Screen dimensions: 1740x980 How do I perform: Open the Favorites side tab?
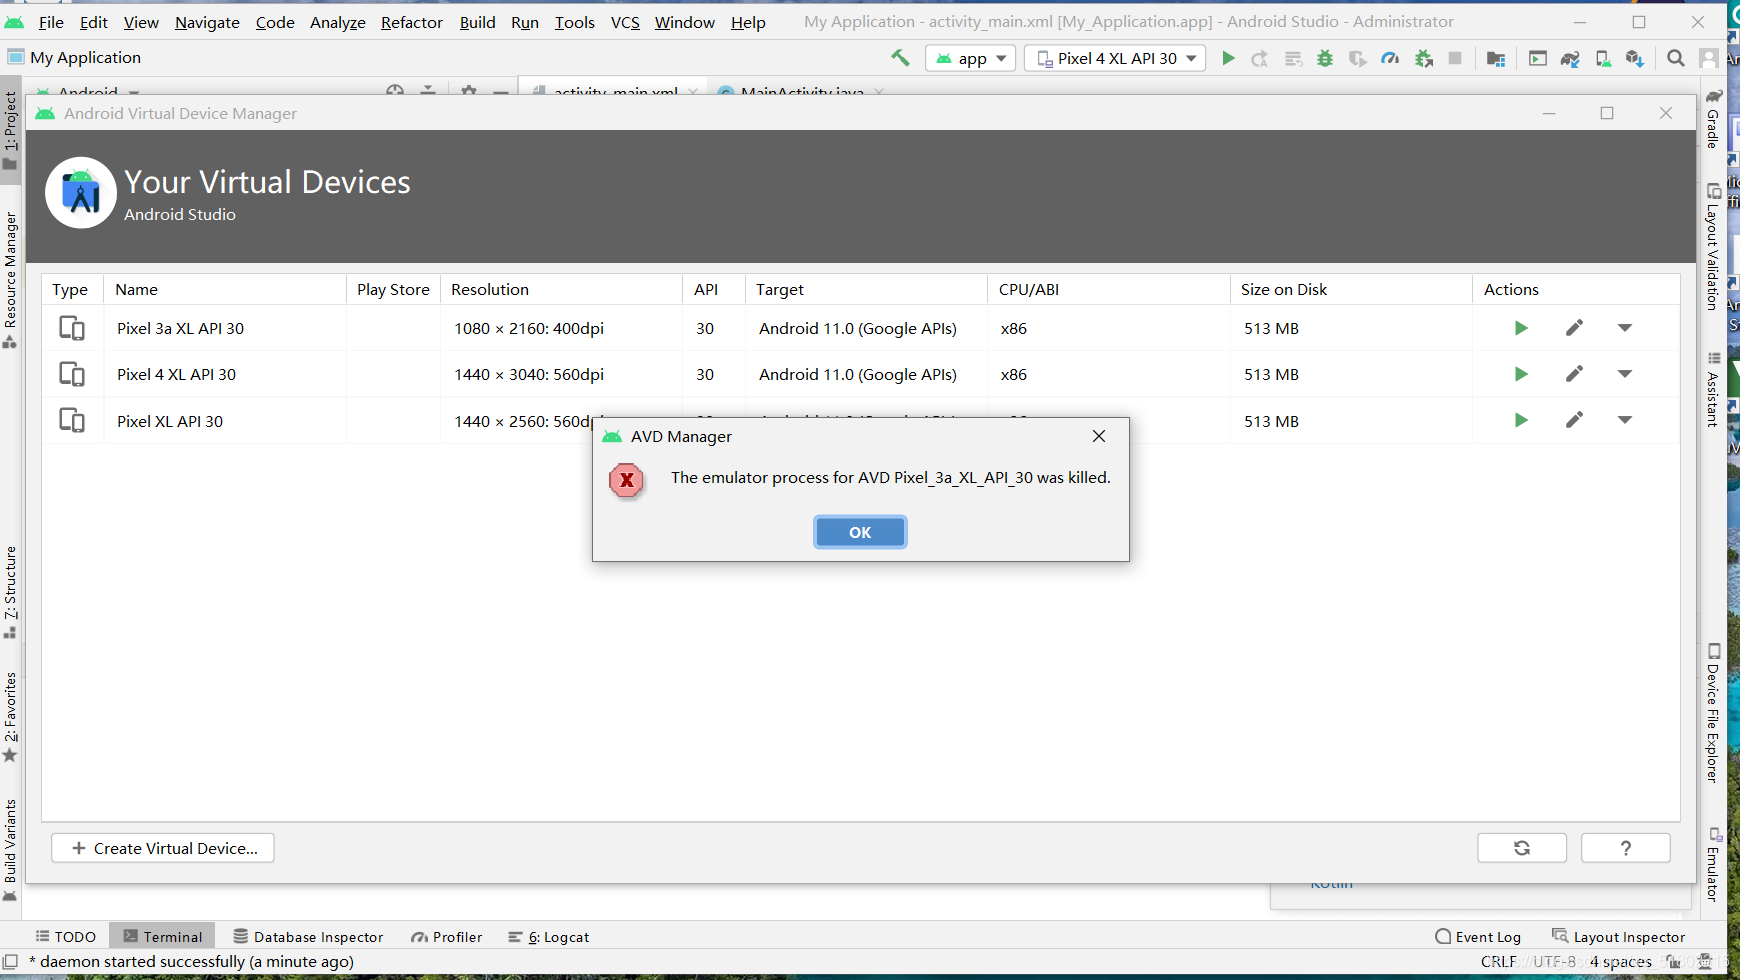pos(11,716)
